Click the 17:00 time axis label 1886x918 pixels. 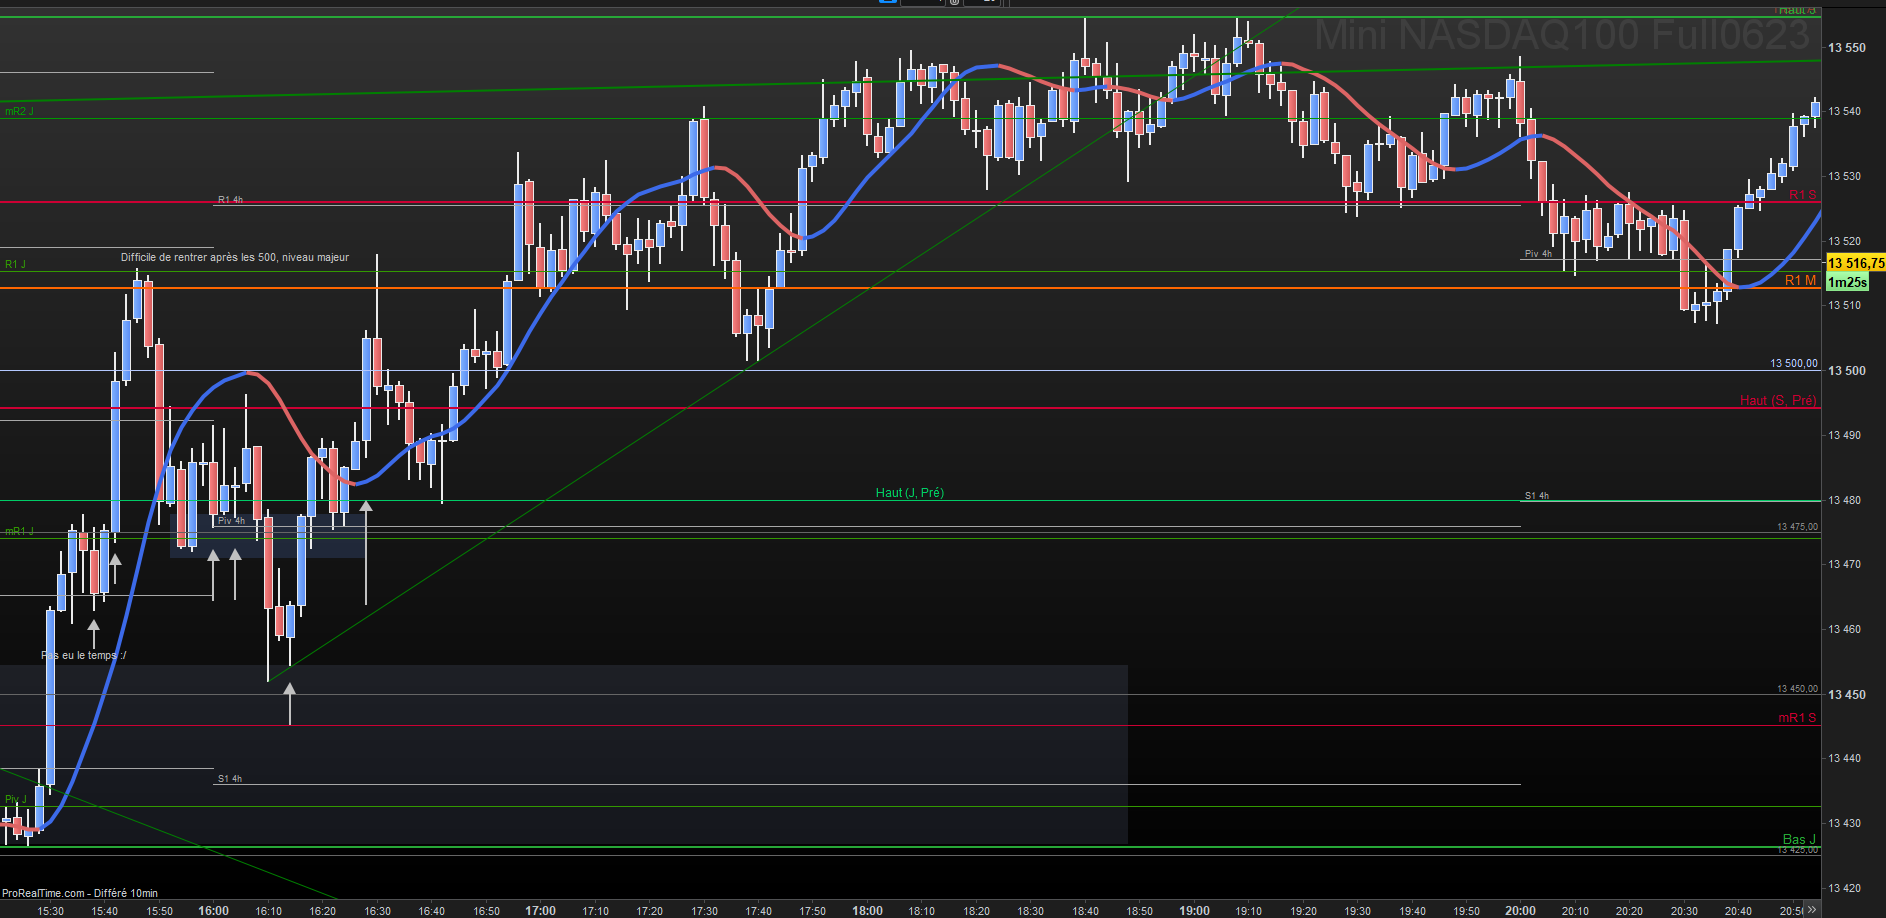coord(540,910)
